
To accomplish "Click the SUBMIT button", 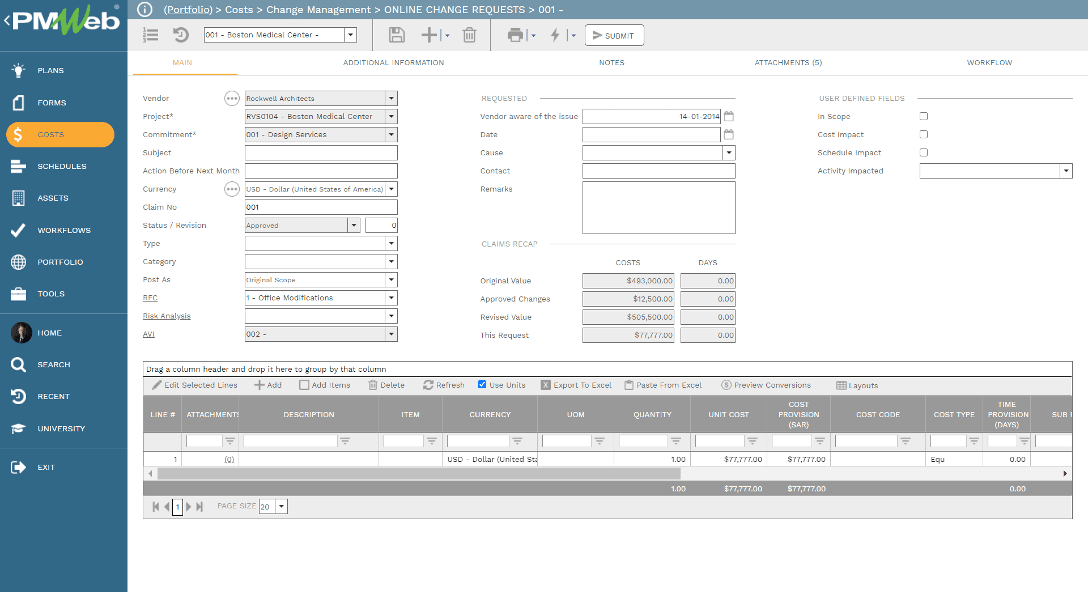I will click(613, 34).
